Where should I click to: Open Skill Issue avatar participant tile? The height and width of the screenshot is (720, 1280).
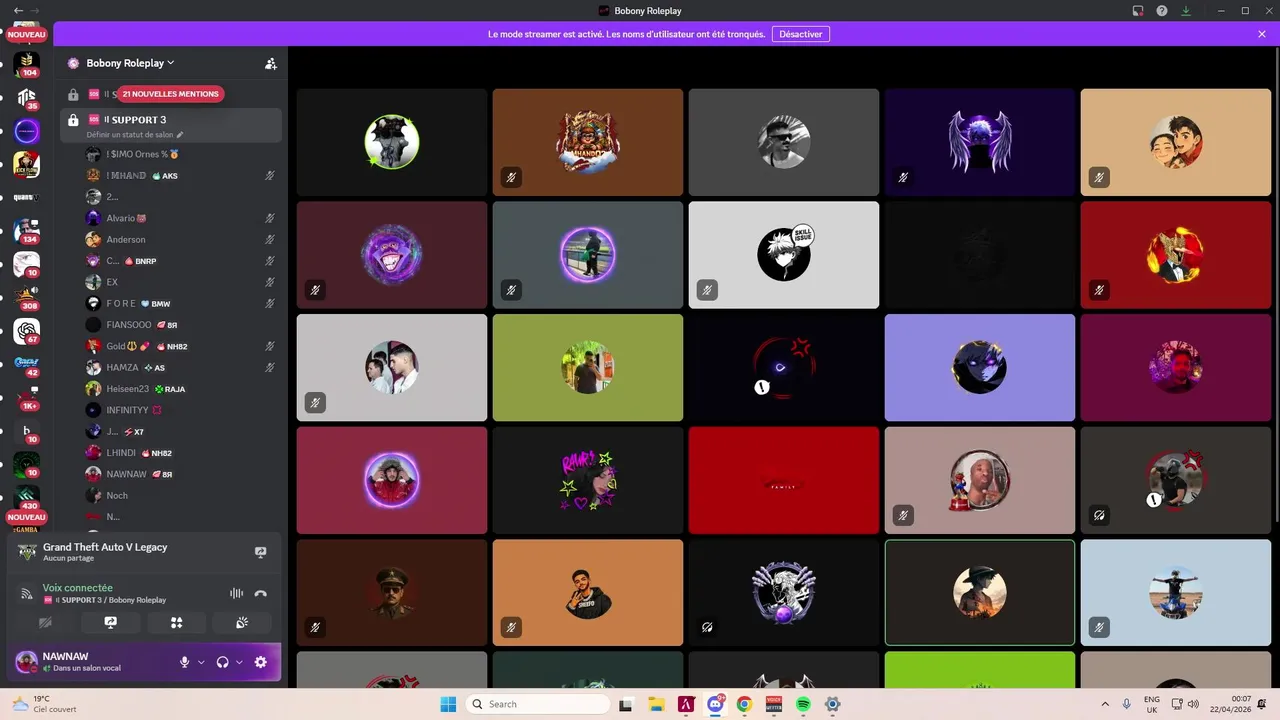click(x=784, y=255)
